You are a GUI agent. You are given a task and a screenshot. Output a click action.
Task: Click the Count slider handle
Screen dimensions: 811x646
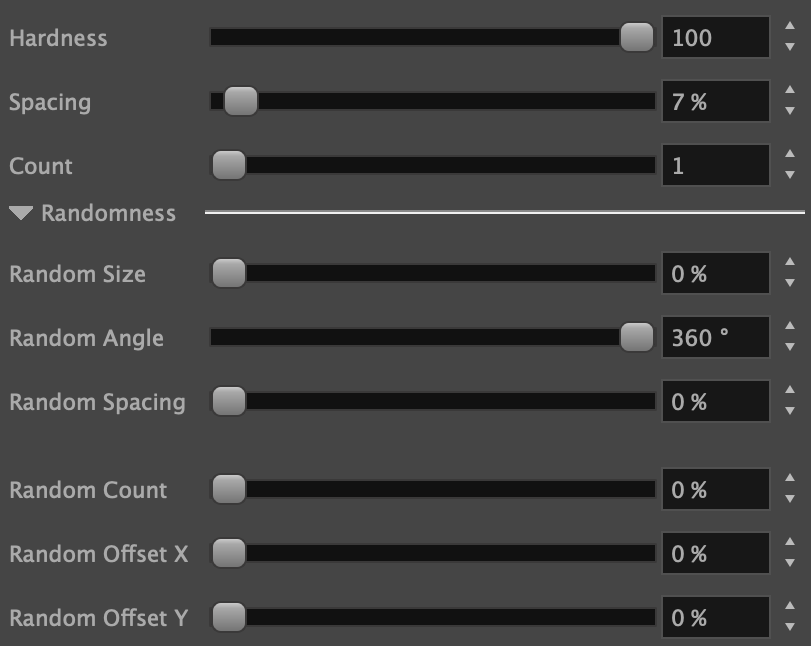pos(229,165)
